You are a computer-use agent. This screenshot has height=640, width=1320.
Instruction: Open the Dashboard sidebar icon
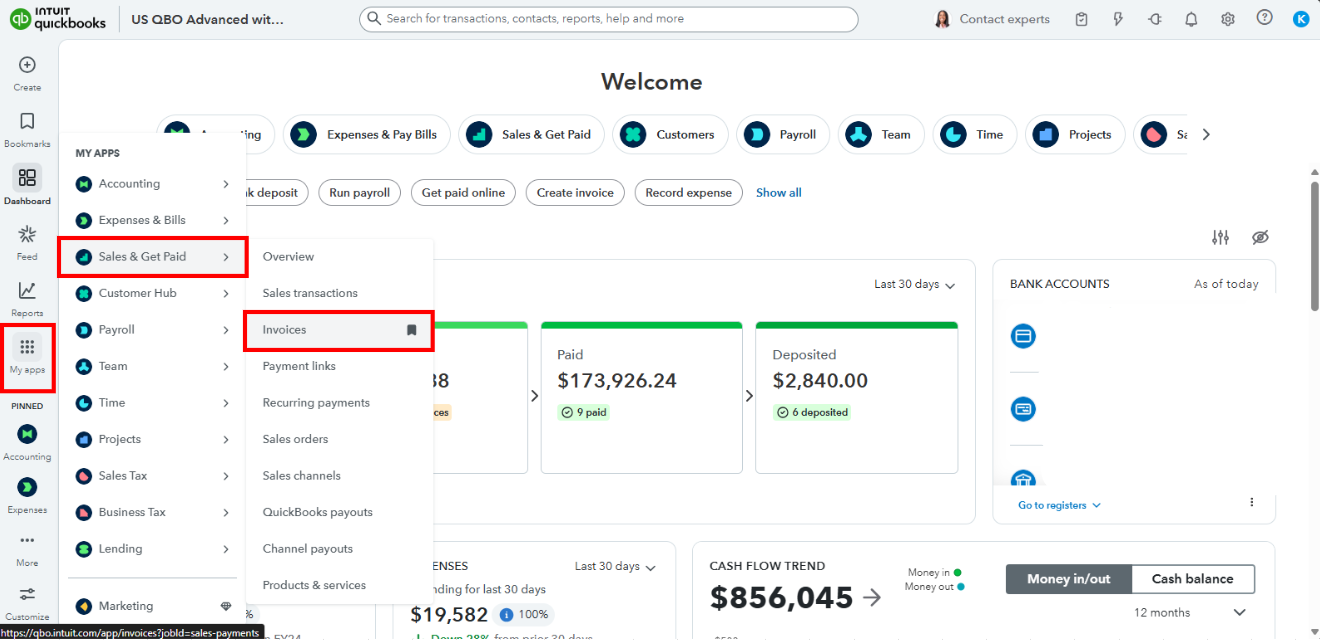[27, 178]
